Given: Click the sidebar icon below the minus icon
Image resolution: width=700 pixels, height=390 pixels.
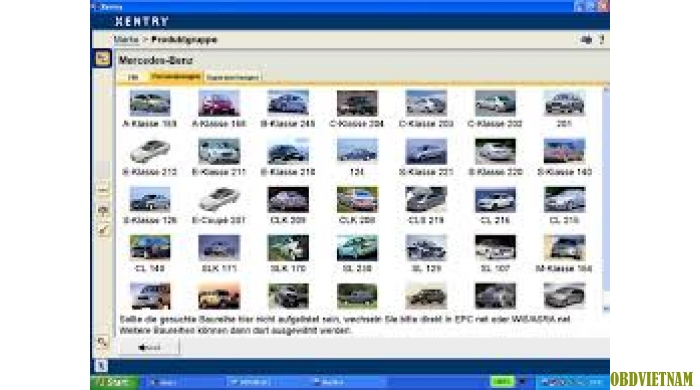Looking at the screenshot, I should tap(103, 211).
